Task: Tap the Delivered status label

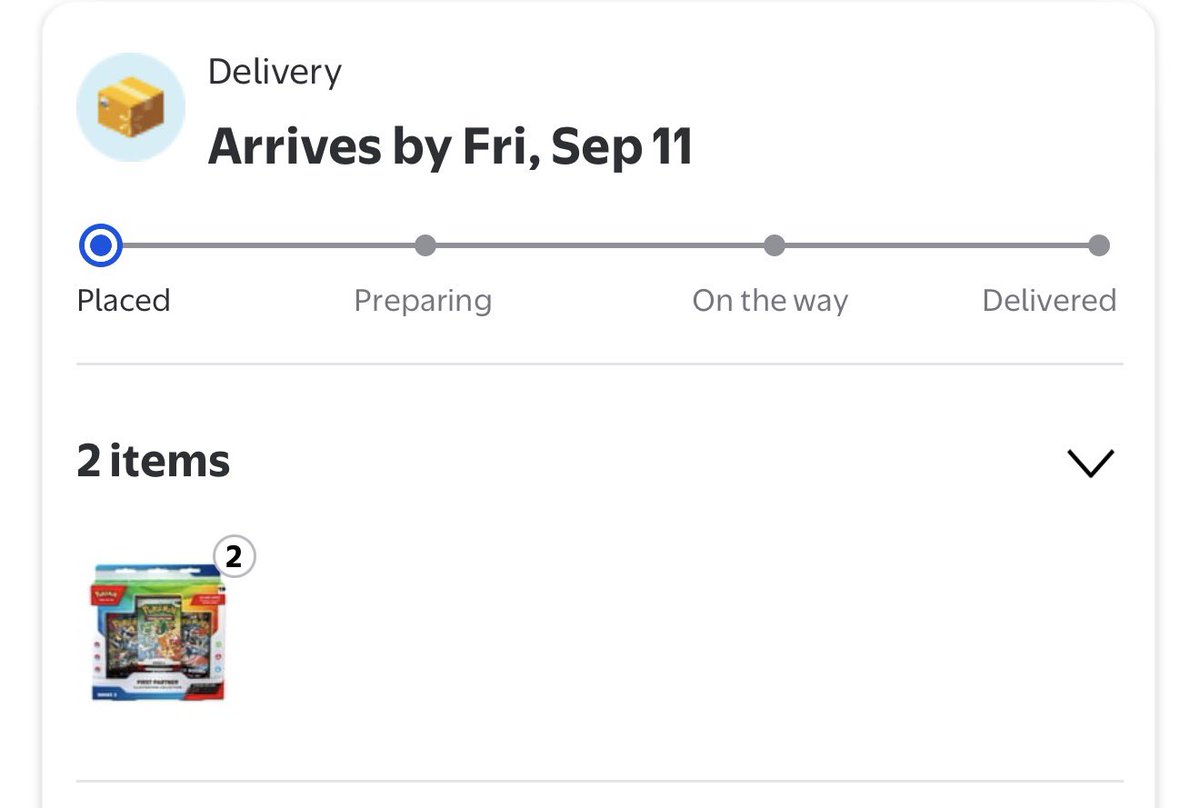Action: coord(1049,301)
